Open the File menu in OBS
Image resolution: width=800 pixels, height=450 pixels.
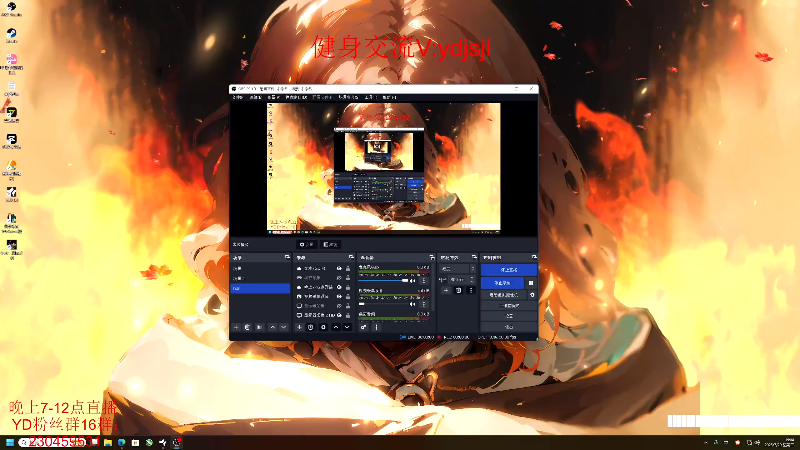pyautogui.click(x=238, y=97)
